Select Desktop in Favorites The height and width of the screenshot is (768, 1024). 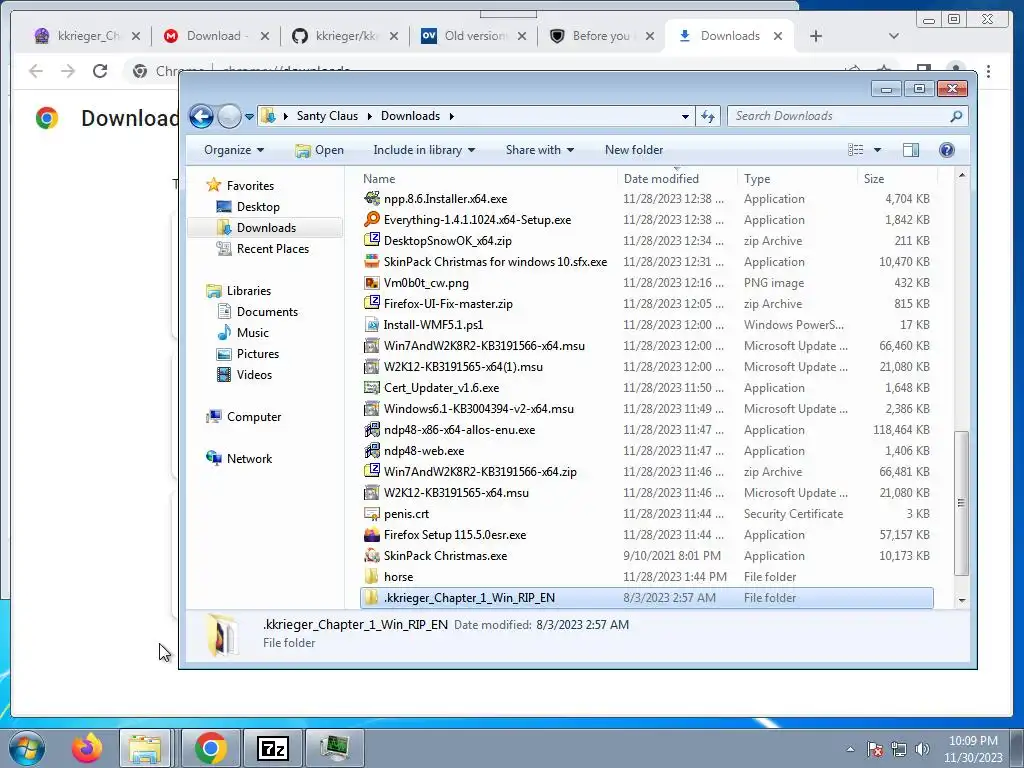coord(258,207)
